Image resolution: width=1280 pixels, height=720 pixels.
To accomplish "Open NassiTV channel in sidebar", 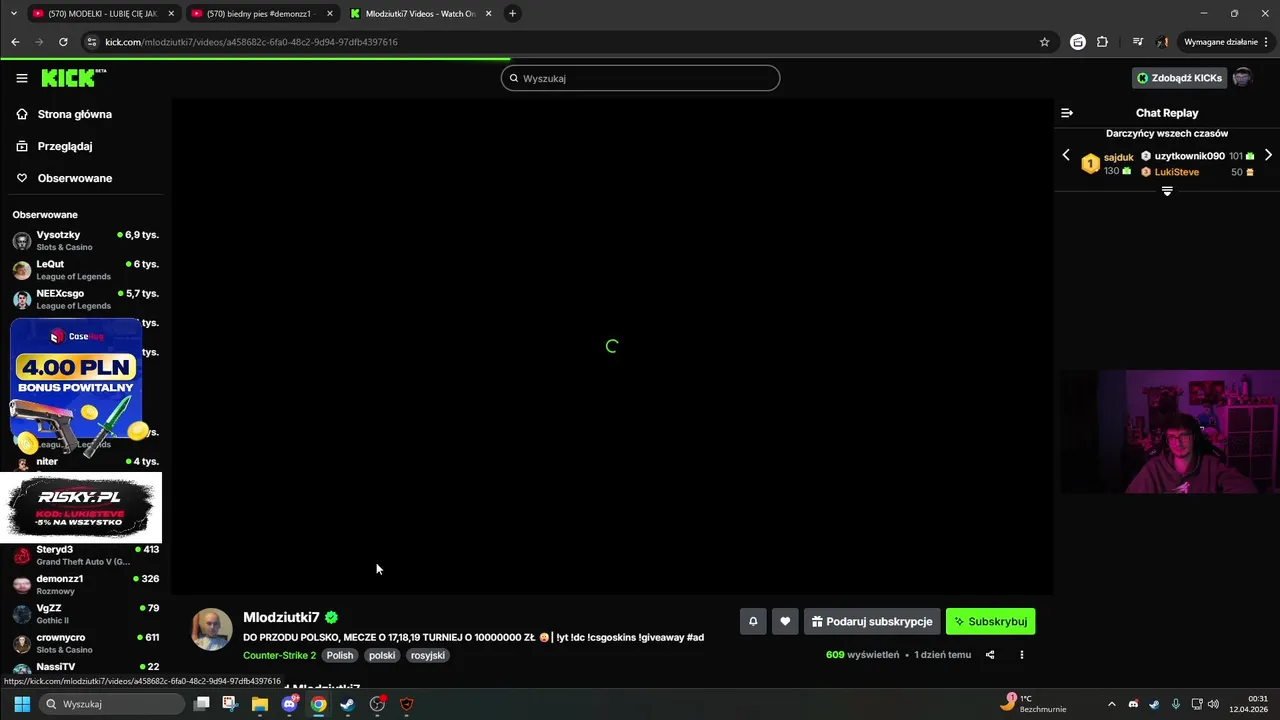I will [86, 669].
